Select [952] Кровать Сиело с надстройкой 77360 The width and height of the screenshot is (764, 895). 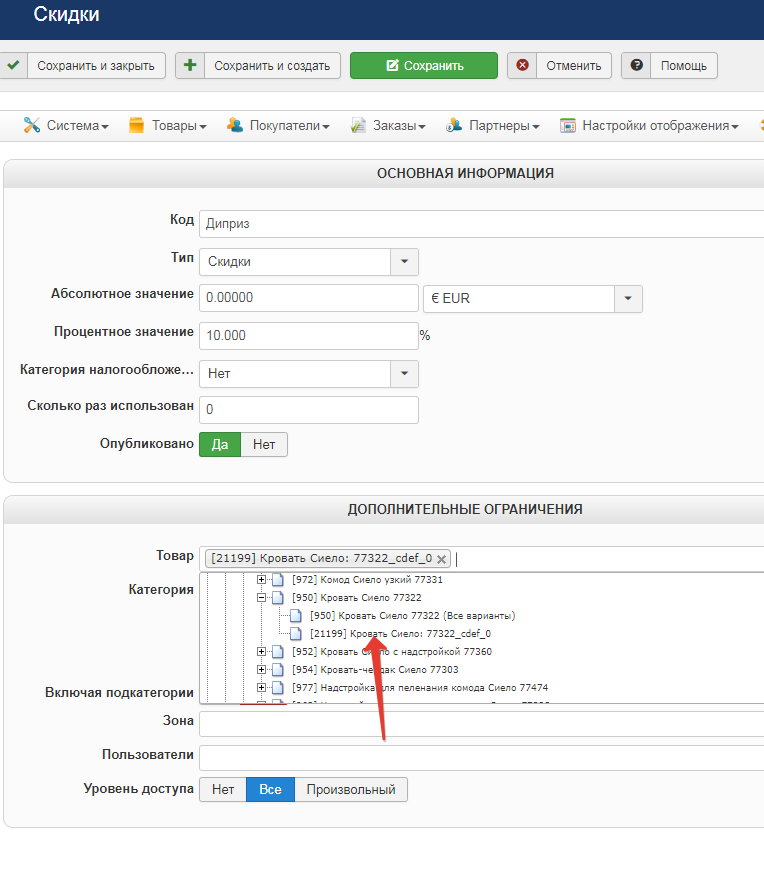[x=392, y=652]
